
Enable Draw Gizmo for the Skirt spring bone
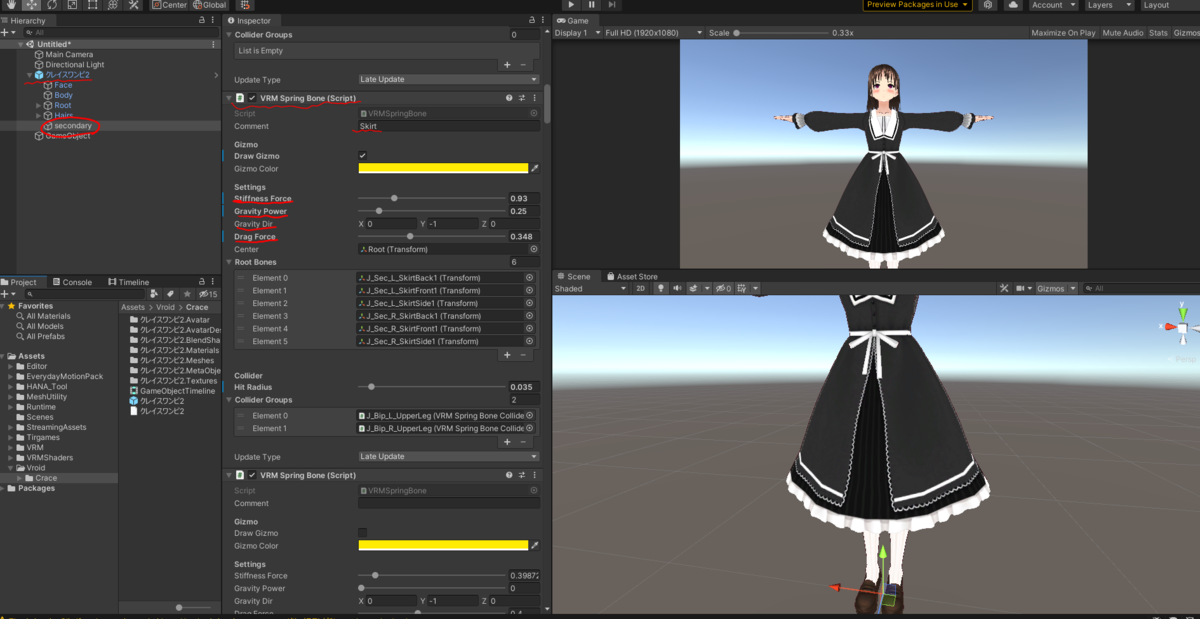(362, 156)
